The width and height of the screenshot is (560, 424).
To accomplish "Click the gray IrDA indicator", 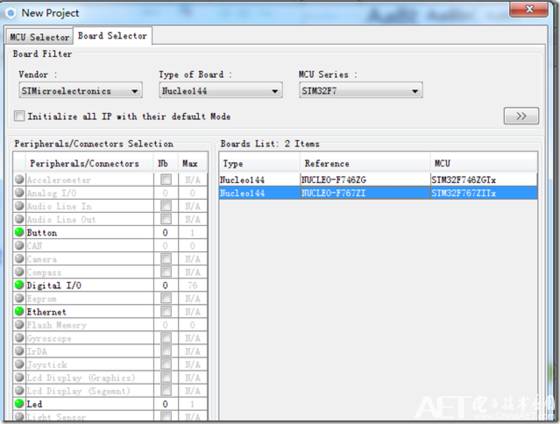I will click(x=19, y=351).
